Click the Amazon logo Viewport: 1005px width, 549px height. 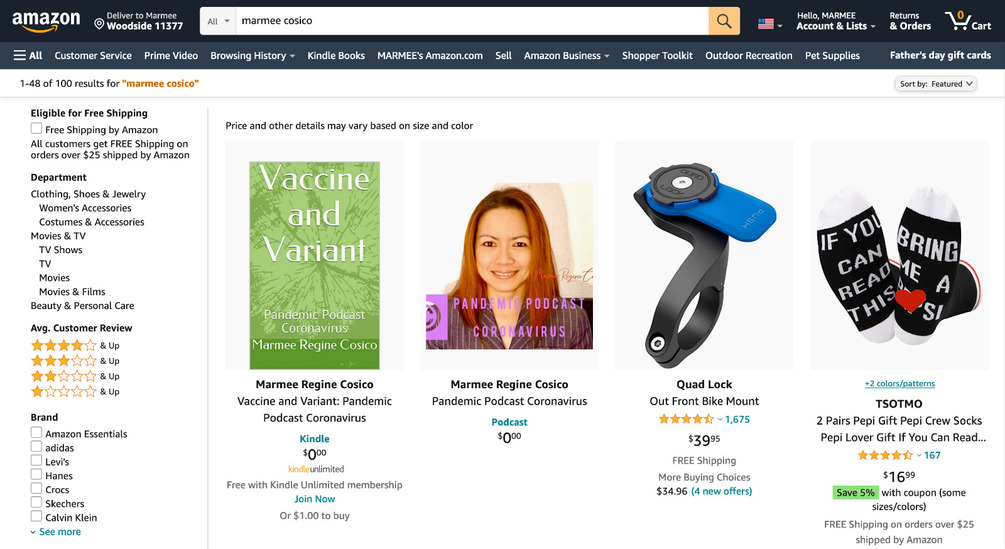(x=46, y=21)
